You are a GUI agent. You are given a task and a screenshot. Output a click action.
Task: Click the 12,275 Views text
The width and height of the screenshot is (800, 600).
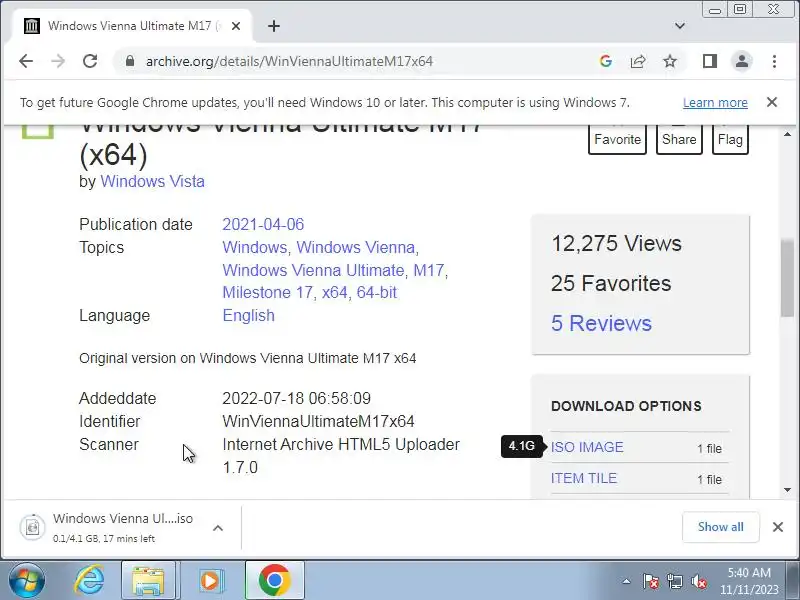click(616, 243)
